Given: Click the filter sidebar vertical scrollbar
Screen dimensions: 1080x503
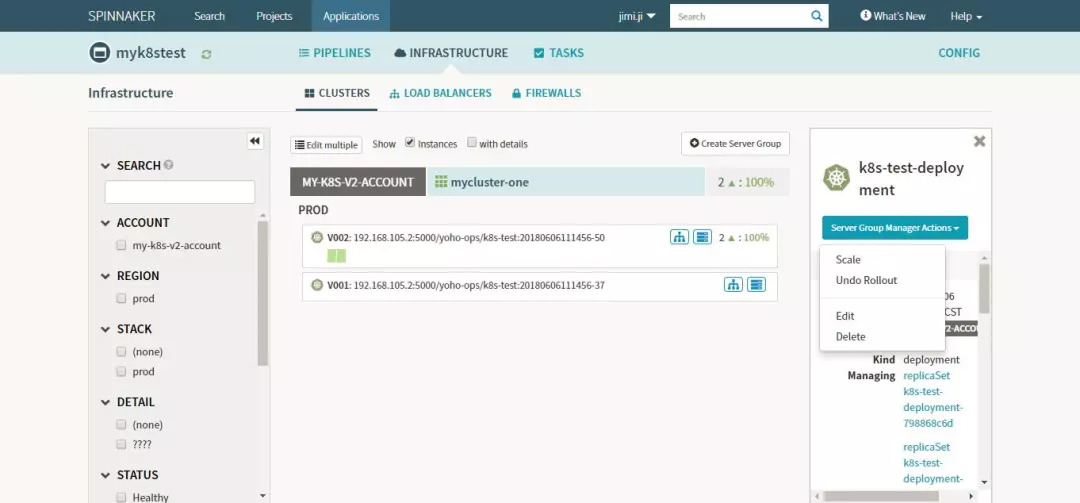Looking at the screenshot, I should click(x=262, y=293).
